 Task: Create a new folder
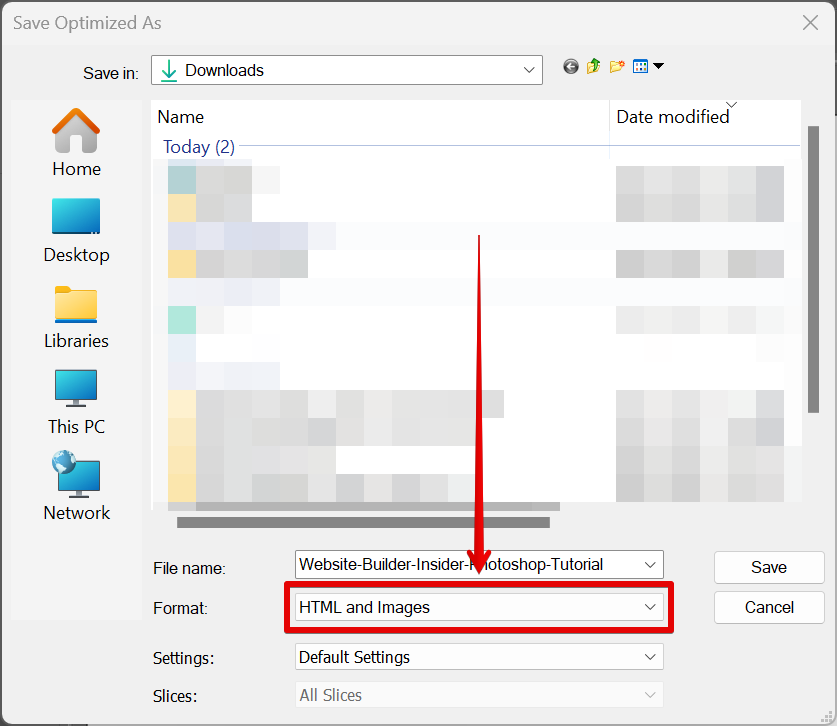(617, 67)
